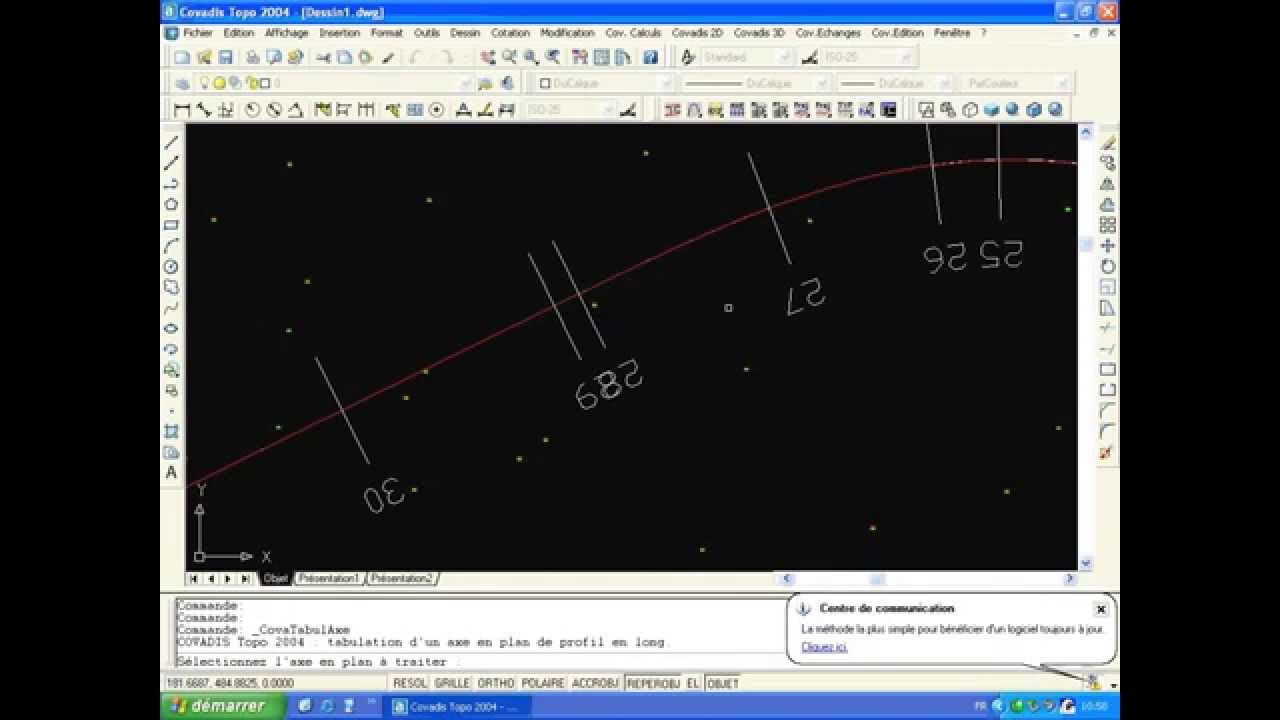
Task: Click the New drawing icon
Action: (x=182, y=58)
